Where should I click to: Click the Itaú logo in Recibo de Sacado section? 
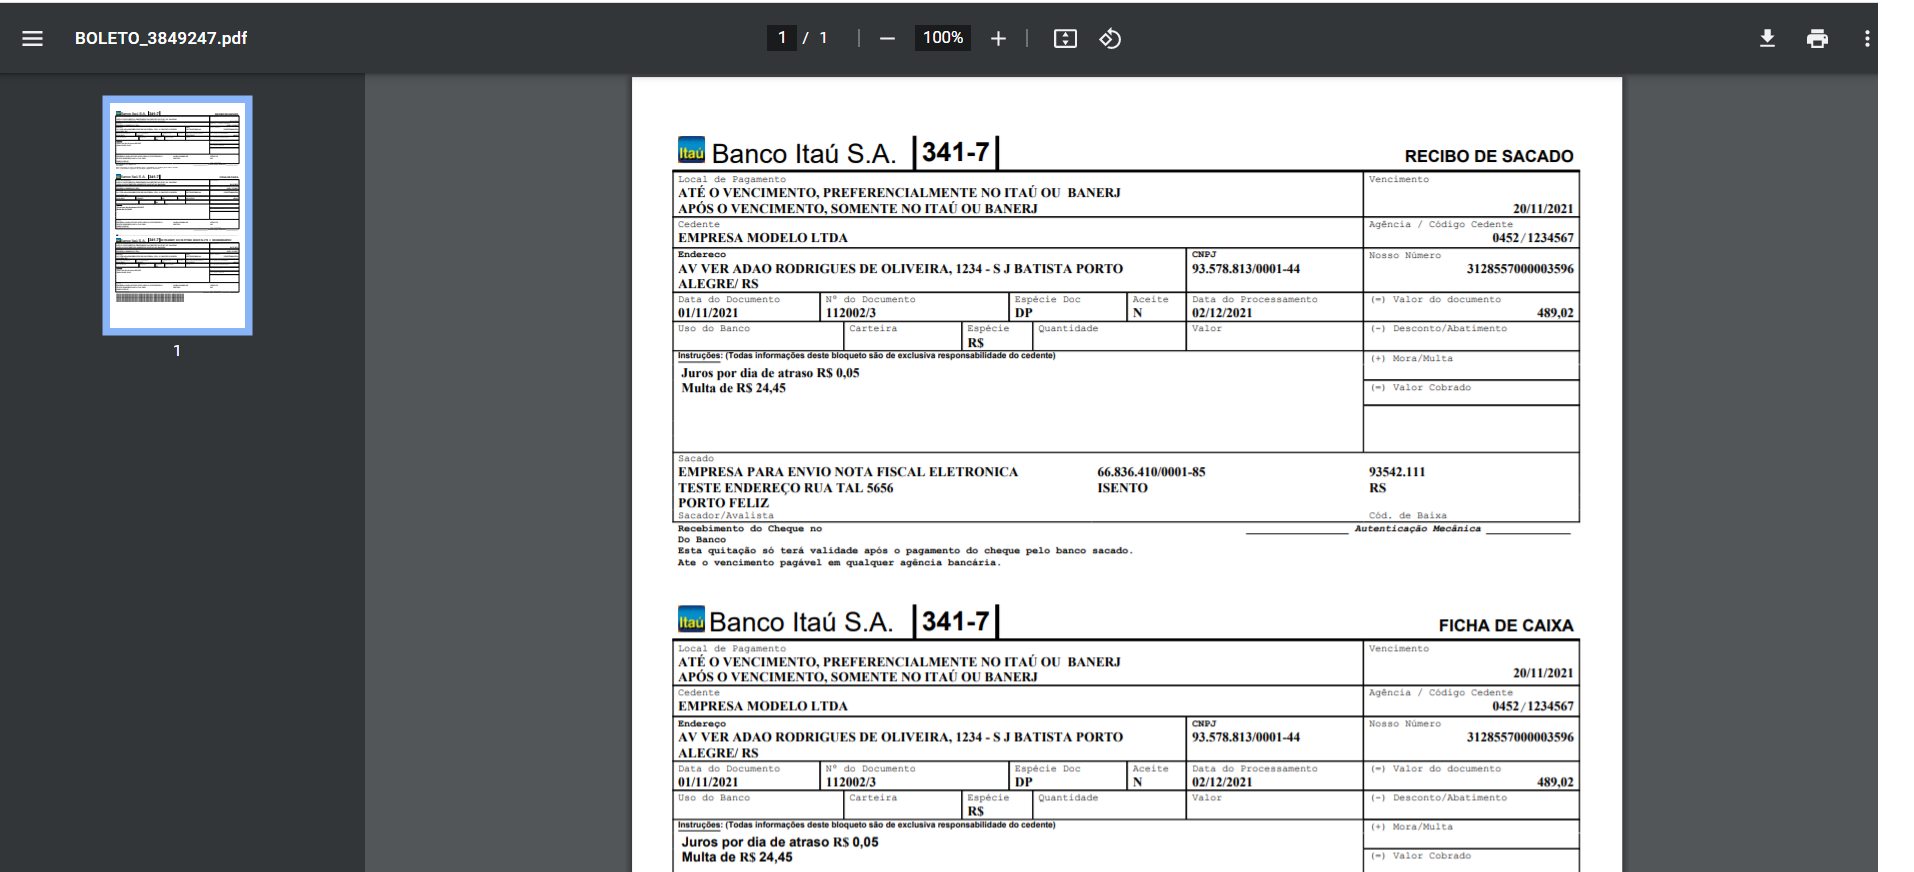(691, 150)
